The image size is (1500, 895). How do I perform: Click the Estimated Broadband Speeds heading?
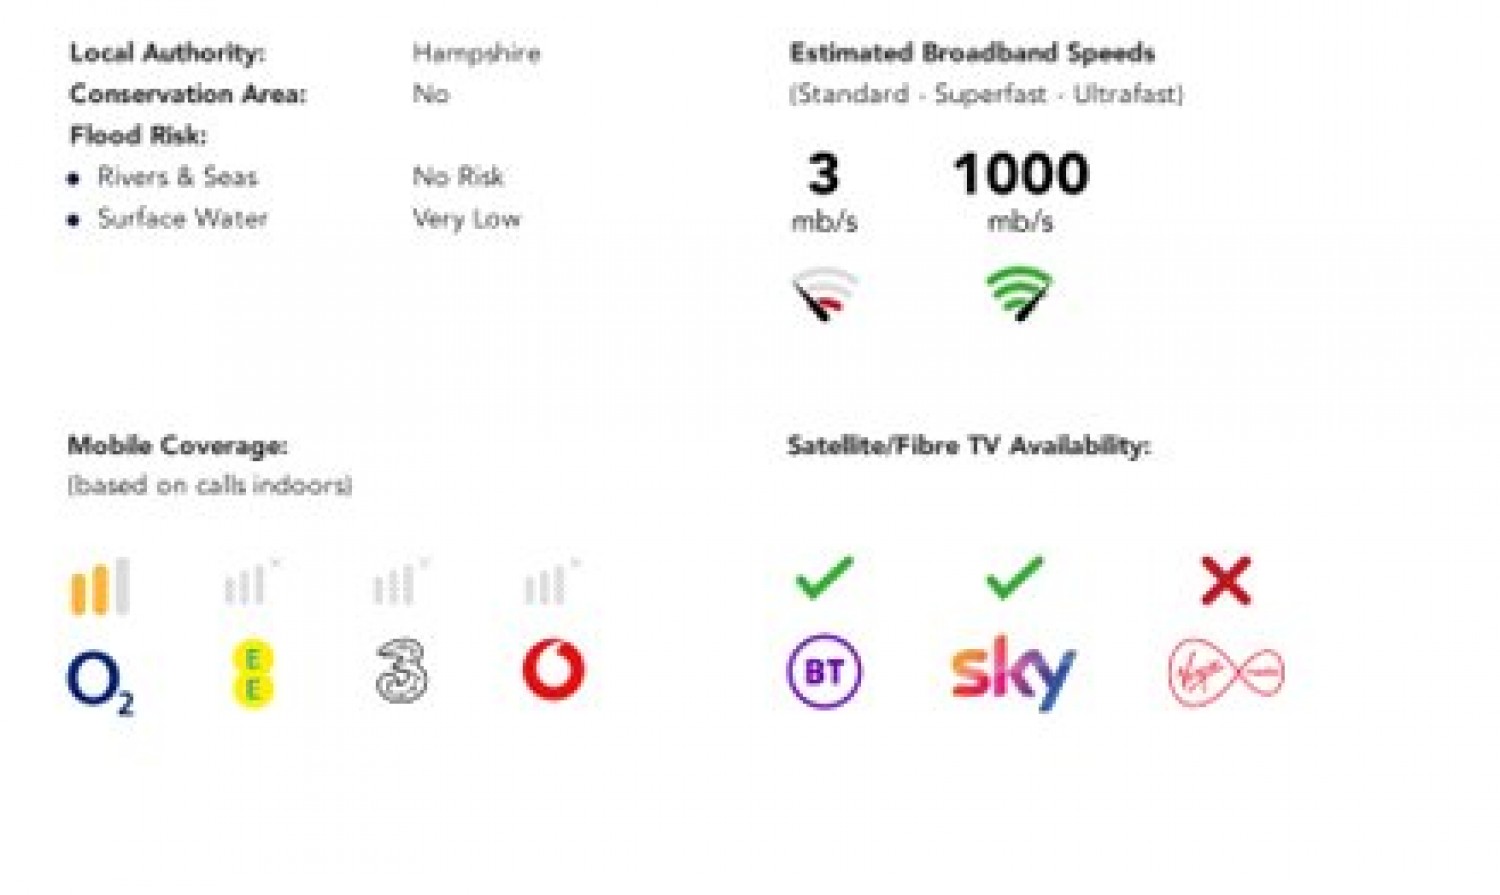tap(972, 53)
